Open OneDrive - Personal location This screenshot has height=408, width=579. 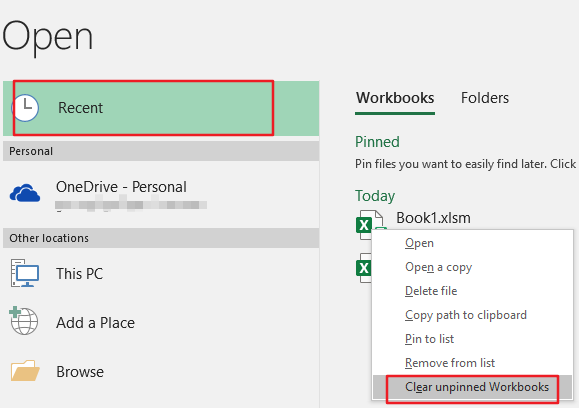[x=121, y=187]
